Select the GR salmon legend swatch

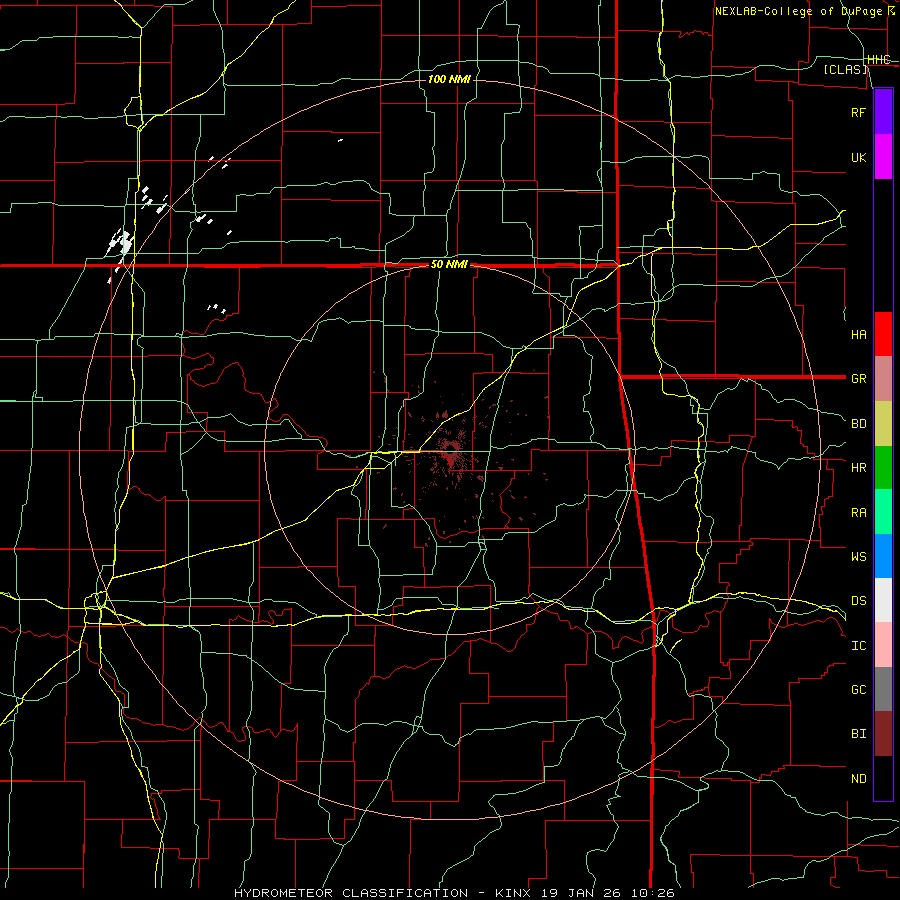click(883, 379)
